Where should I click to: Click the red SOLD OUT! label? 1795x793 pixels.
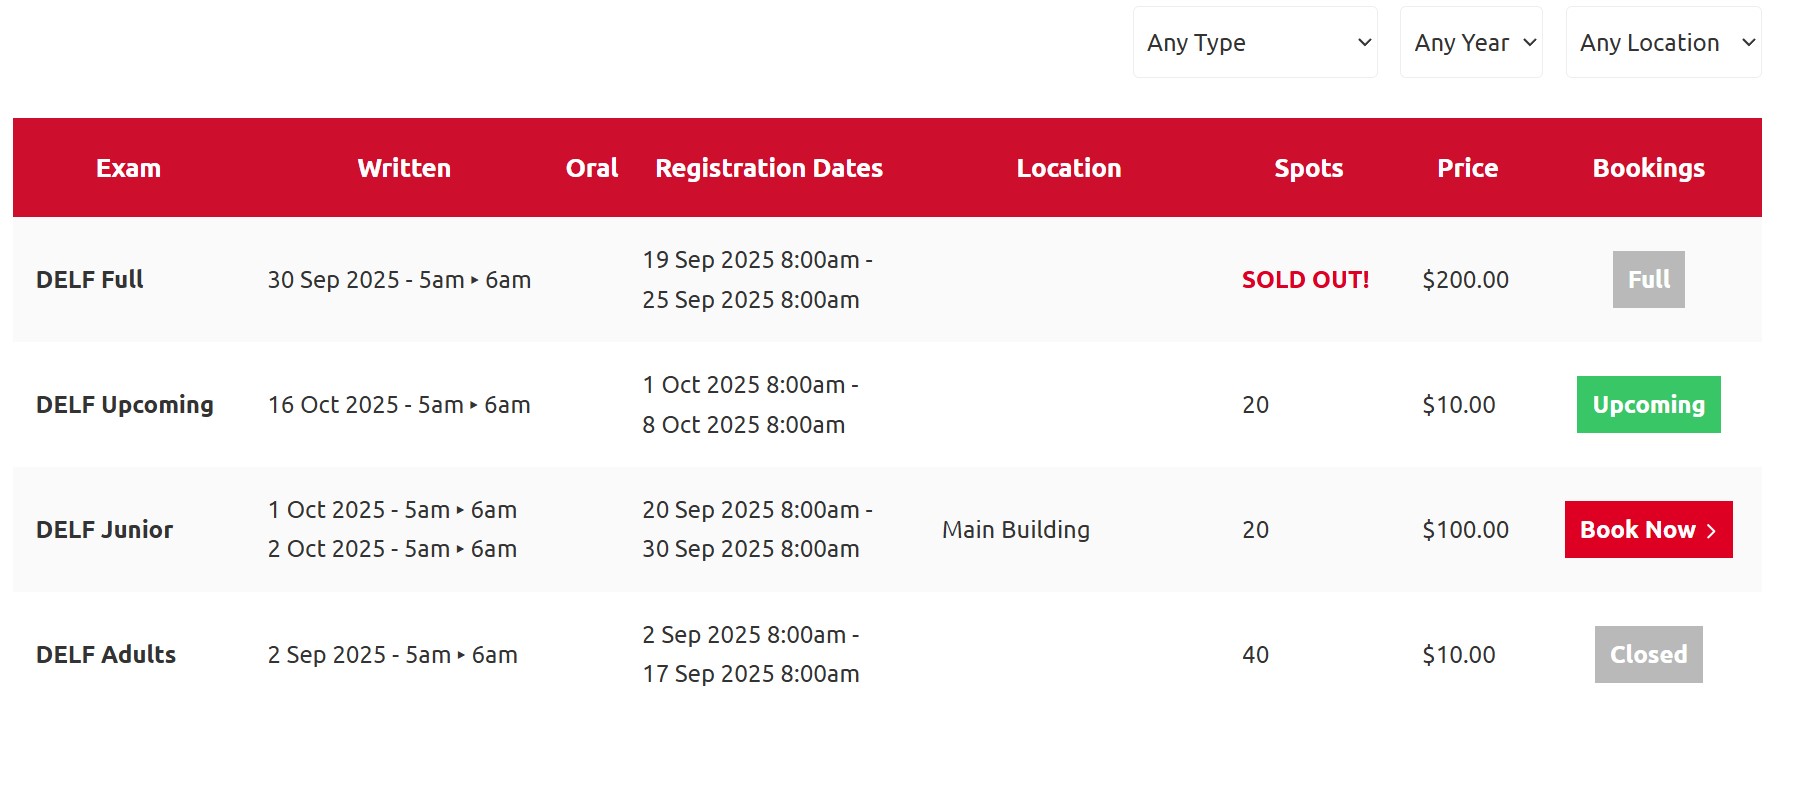(x=1305, y=279)
